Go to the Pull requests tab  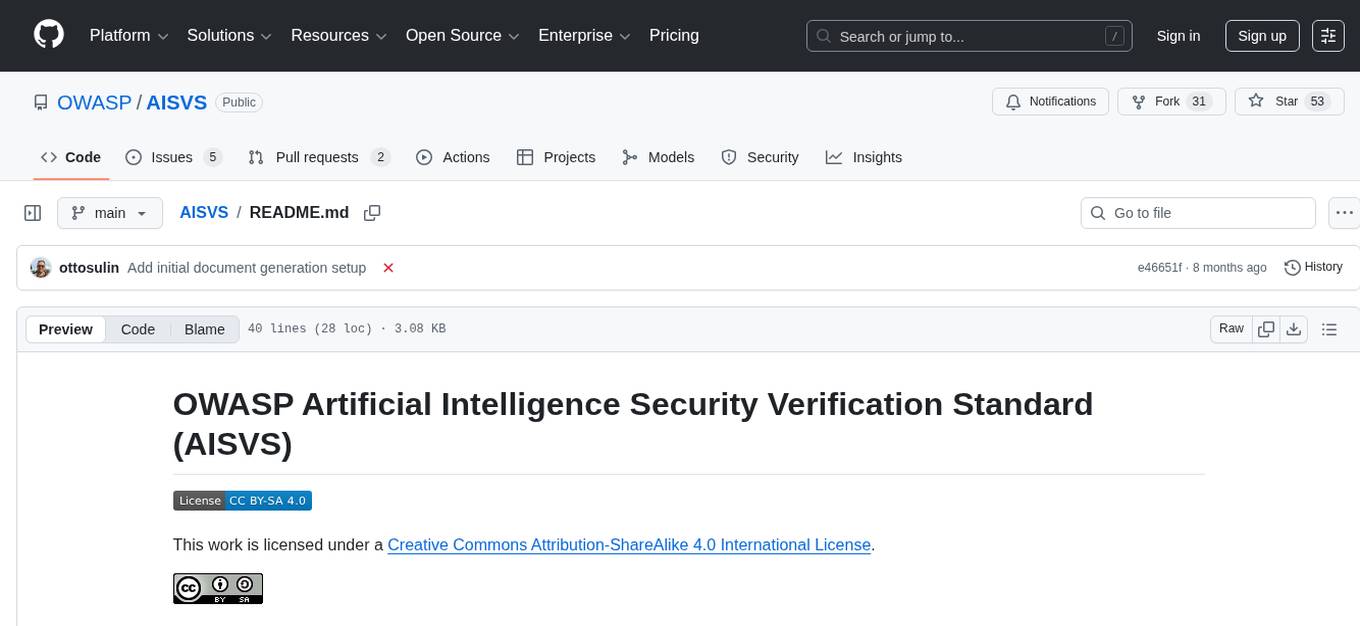(x=318, y=157)
